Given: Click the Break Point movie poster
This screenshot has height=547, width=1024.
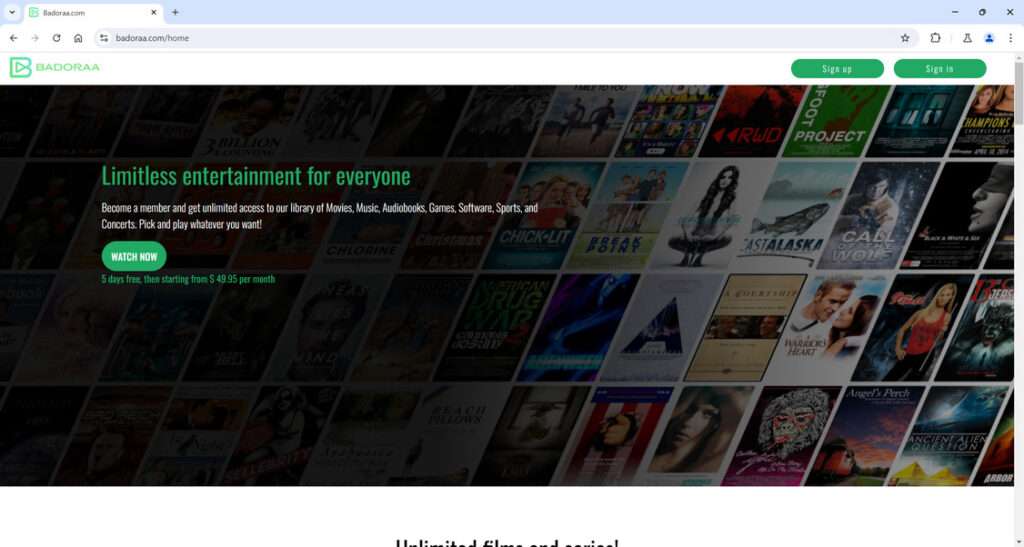Looking at the screenshot, I should (628, 215).
